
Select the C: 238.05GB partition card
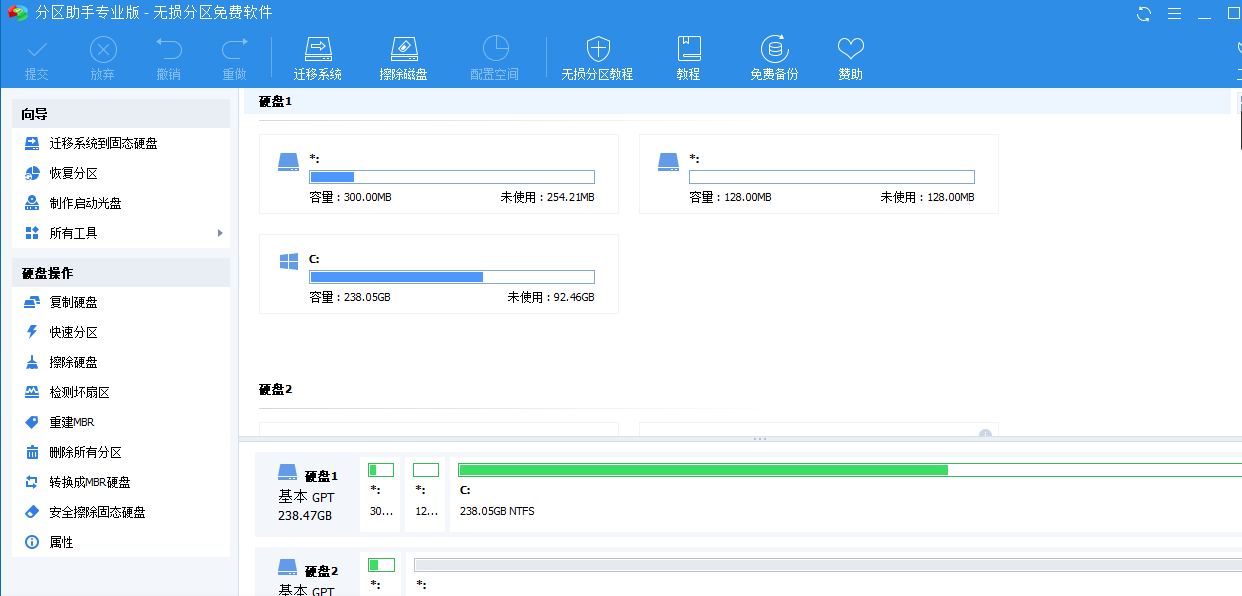(x=439, y=274)
